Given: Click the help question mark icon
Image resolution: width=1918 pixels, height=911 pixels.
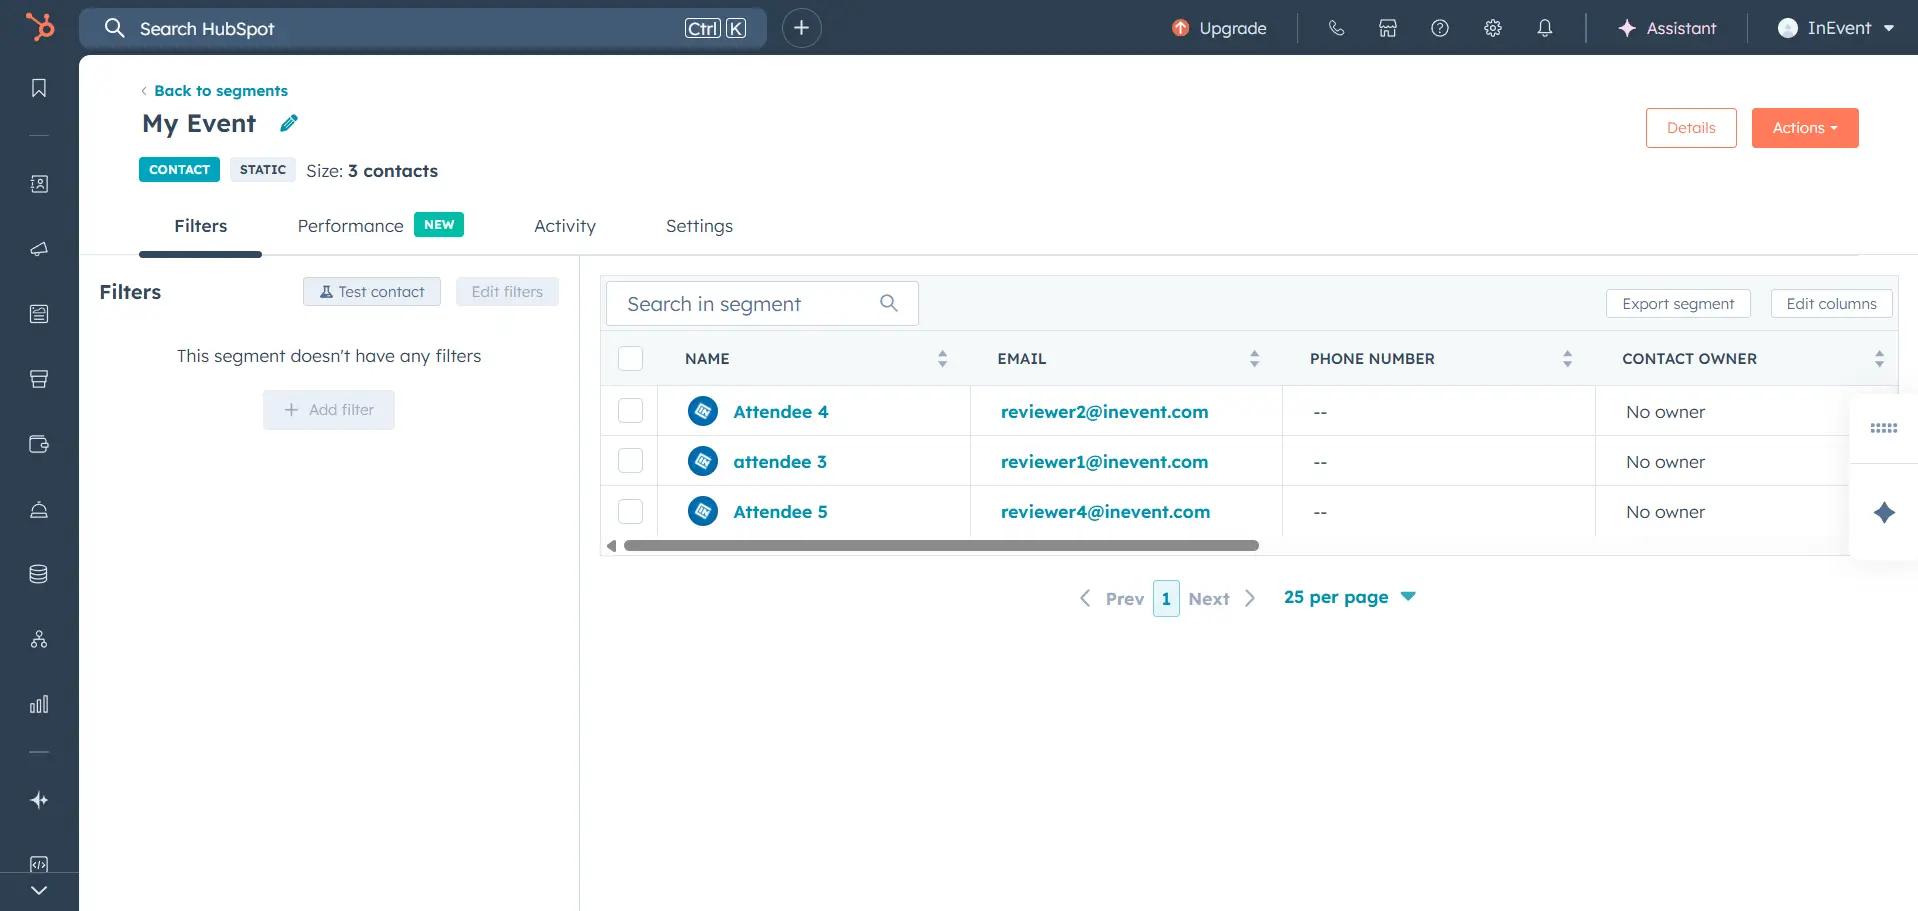Looking at the screenshot, I should (1440, 28).
